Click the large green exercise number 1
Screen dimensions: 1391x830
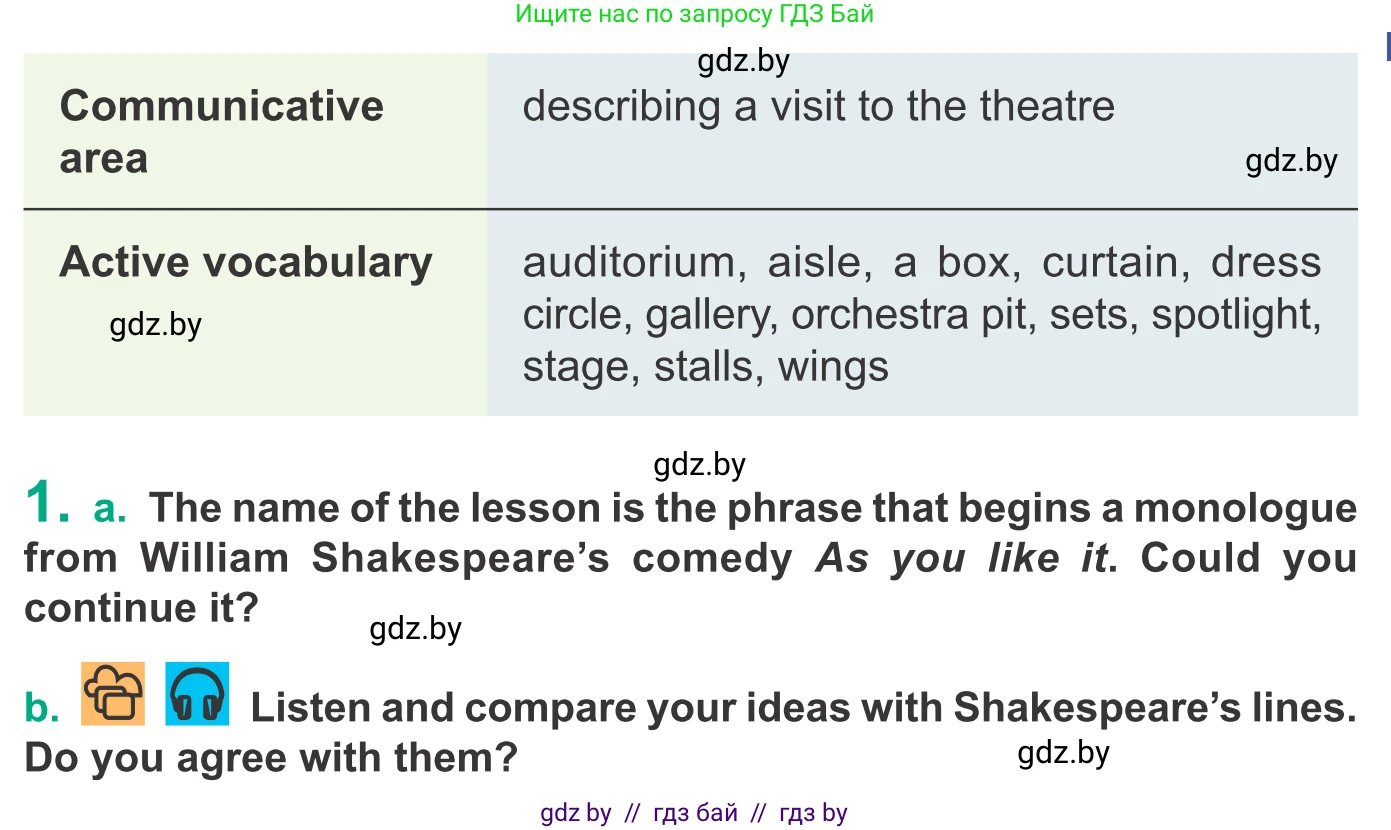[x=47, y=502]
